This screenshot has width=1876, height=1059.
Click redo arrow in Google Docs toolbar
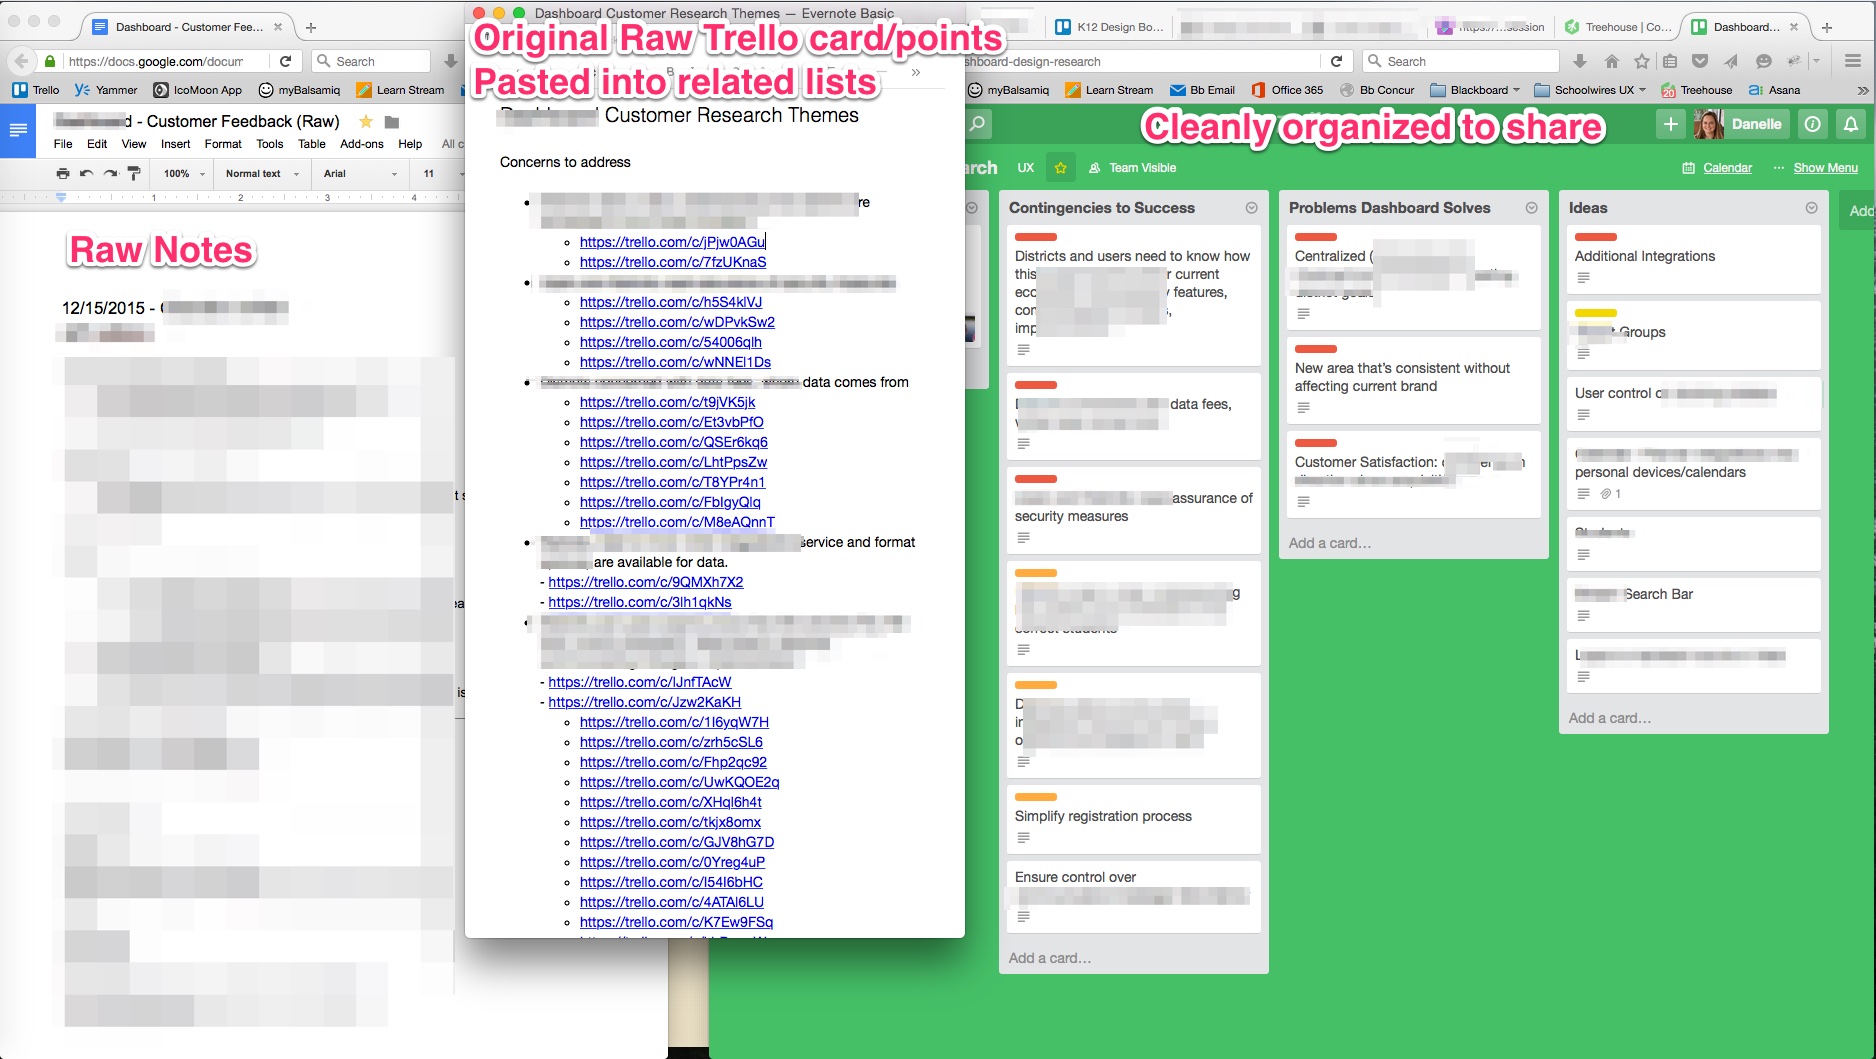(110, 174)
